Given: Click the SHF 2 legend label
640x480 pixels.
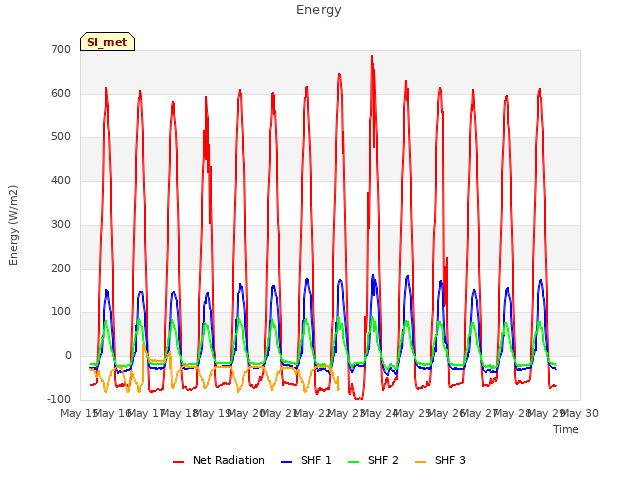Looking at the screenshot, I should coord(383,460).
